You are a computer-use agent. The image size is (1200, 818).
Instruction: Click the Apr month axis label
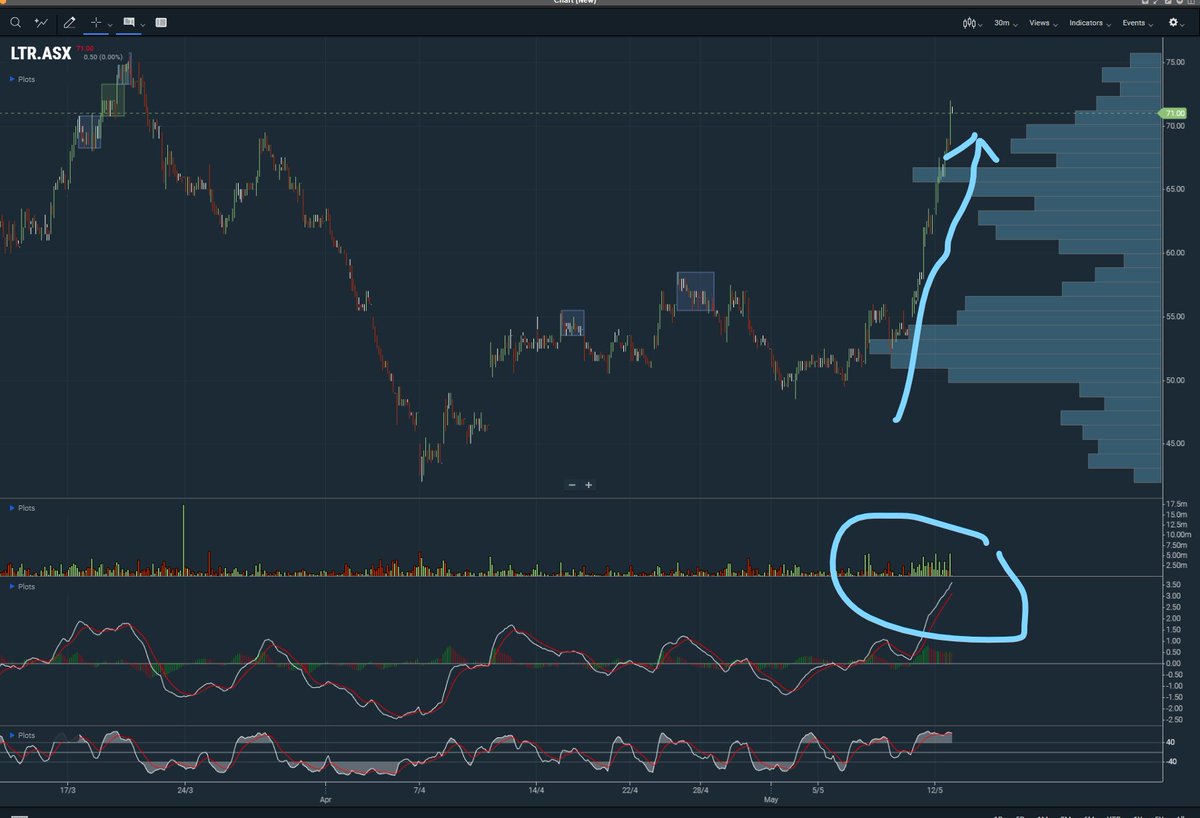point(324,801)
